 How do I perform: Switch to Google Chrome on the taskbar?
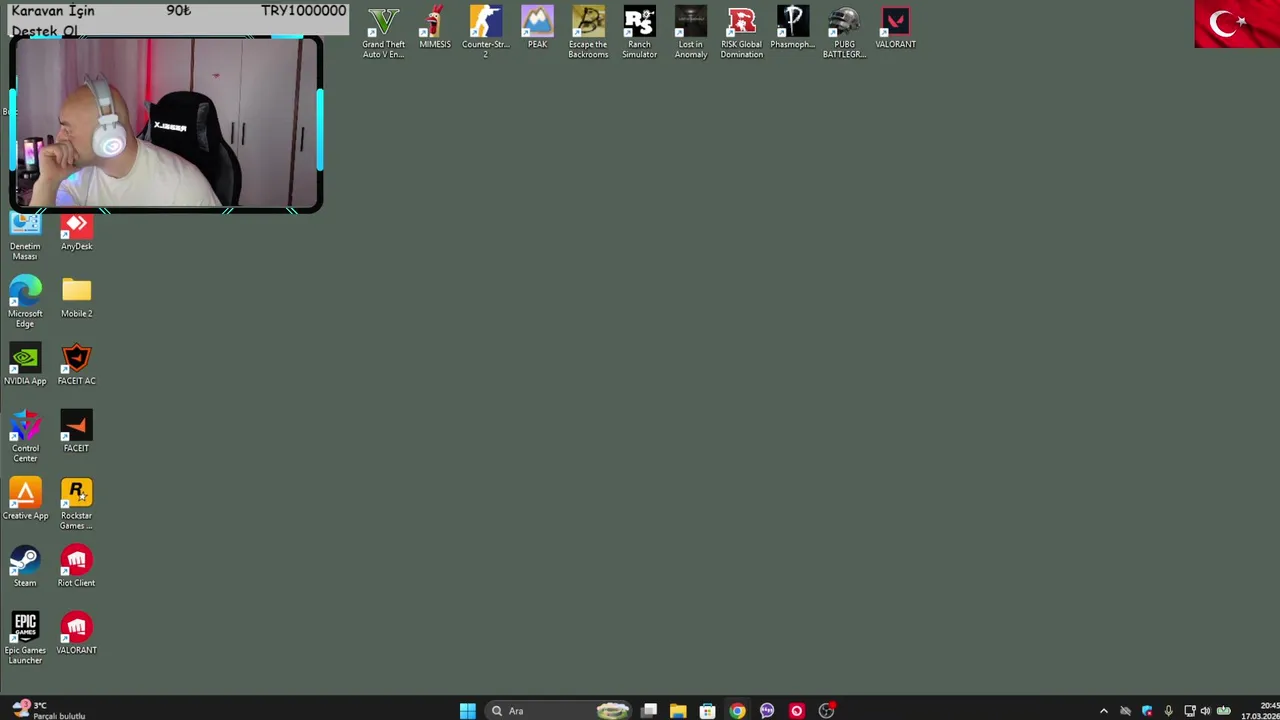737,711
